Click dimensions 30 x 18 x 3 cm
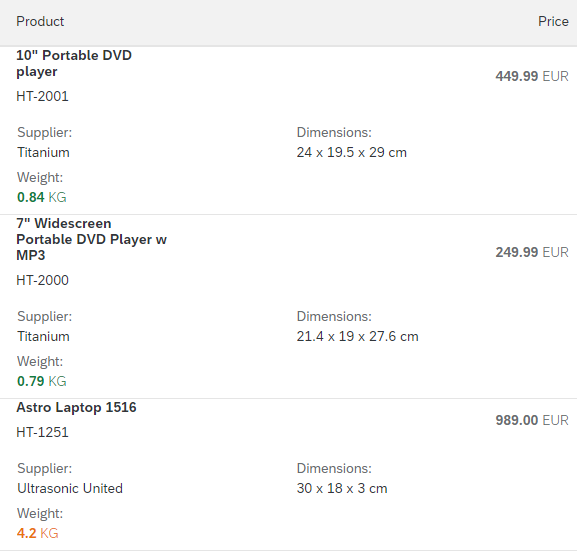The height and width of the screenshot is (551, 578). (342, 488)
